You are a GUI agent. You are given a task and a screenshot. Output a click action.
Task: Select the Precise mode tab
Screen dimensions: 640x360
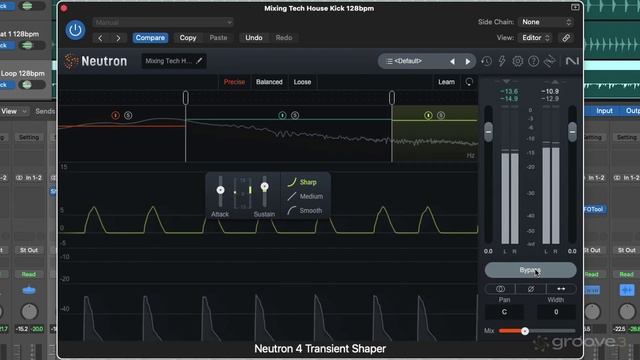[234, 82]
